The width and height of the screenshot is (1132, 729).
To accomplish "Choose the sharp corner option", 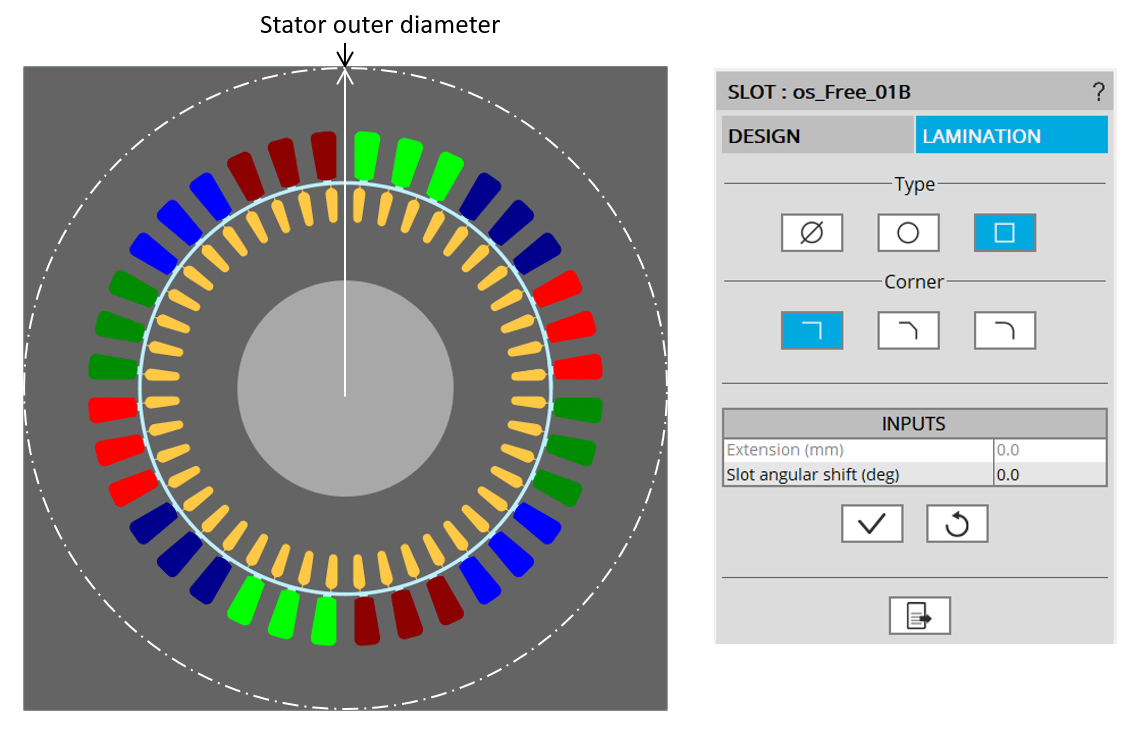I will pyautogui.click(x=812, y=331).
